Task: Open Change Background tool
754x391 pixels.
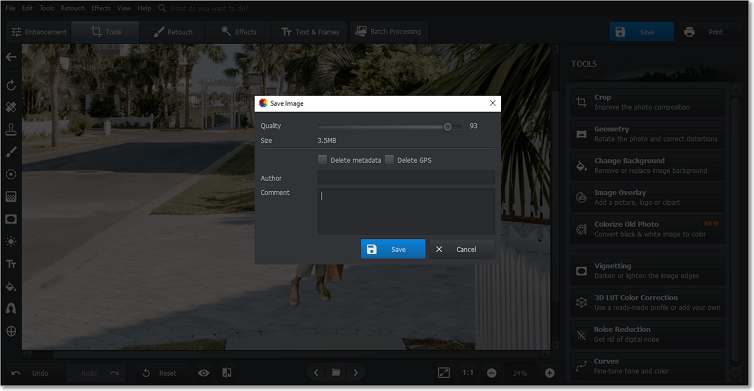Action: (x=647, y=165)
